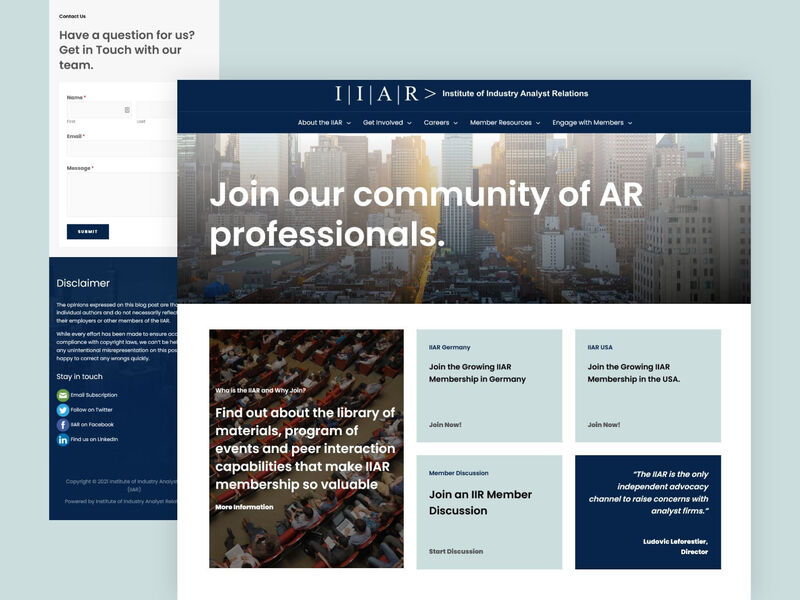Image resolution: width=800 pixels, height=600 pixels.
Task: Click the Twitter bird icon
Action: pos(63,410)
